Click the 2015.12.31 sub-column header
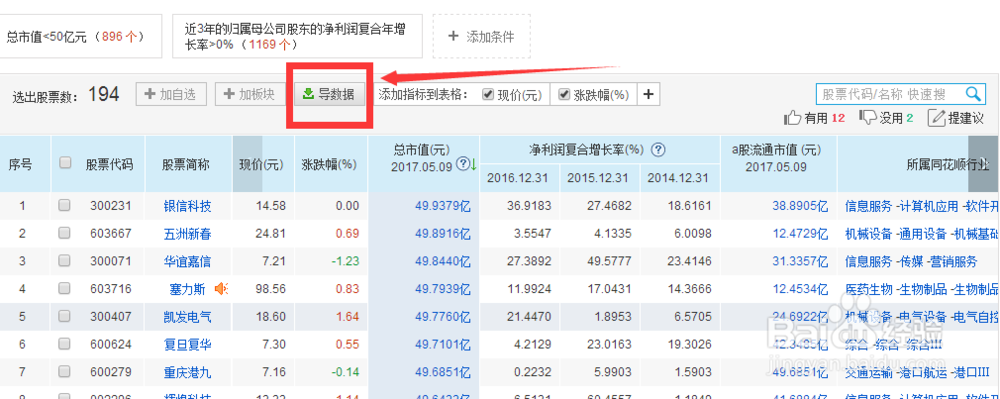The width and height of the screenshot is (1000, 399). [598, 178]
